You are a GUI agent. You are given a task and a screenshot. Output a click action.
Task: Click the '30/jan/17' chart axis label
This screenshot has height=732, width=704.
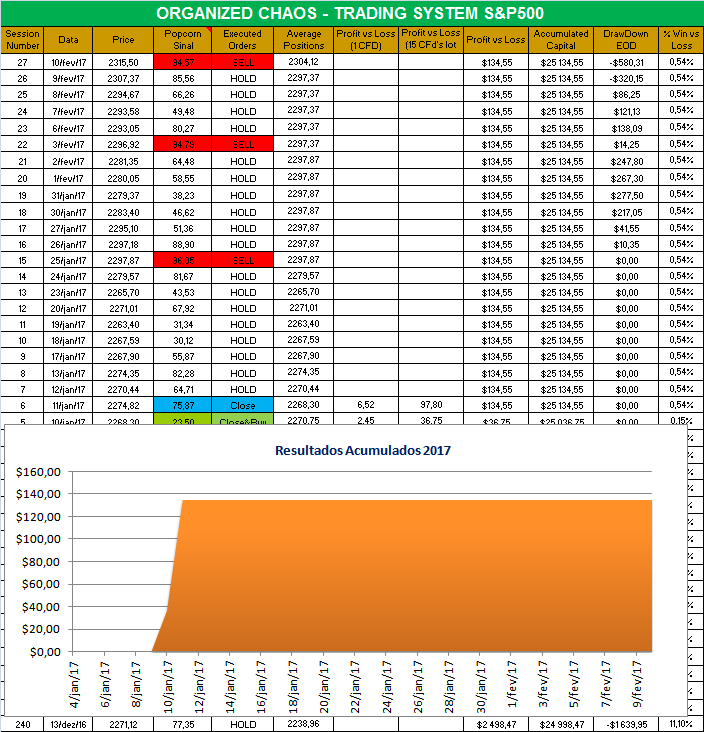tap(481, 686)
